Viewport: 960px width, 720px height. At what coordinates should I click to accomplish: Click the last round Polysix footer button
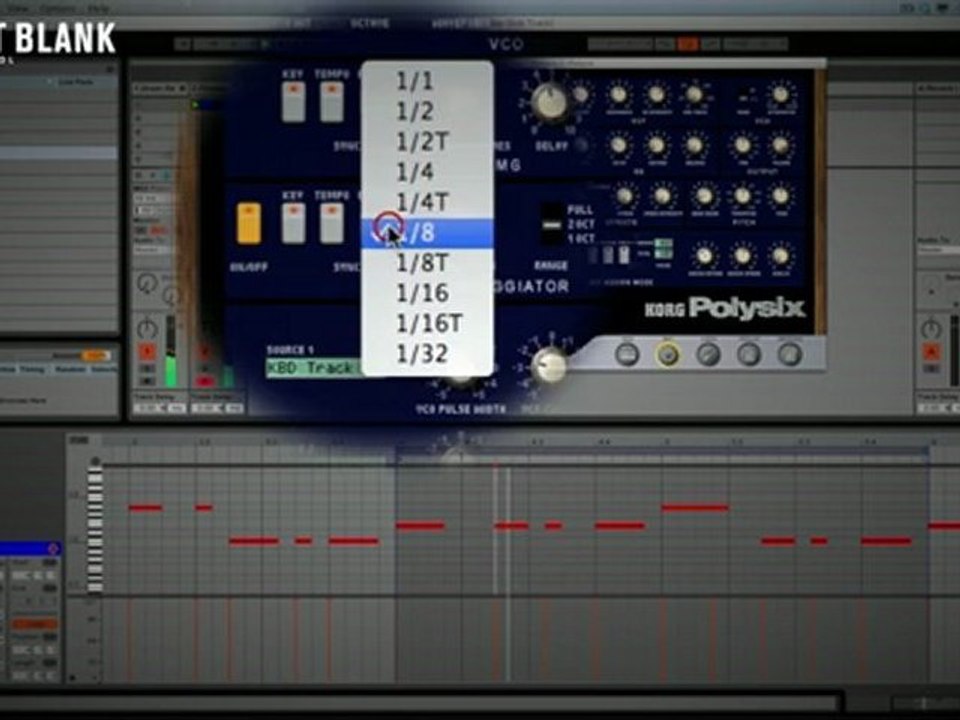(789, 354)
